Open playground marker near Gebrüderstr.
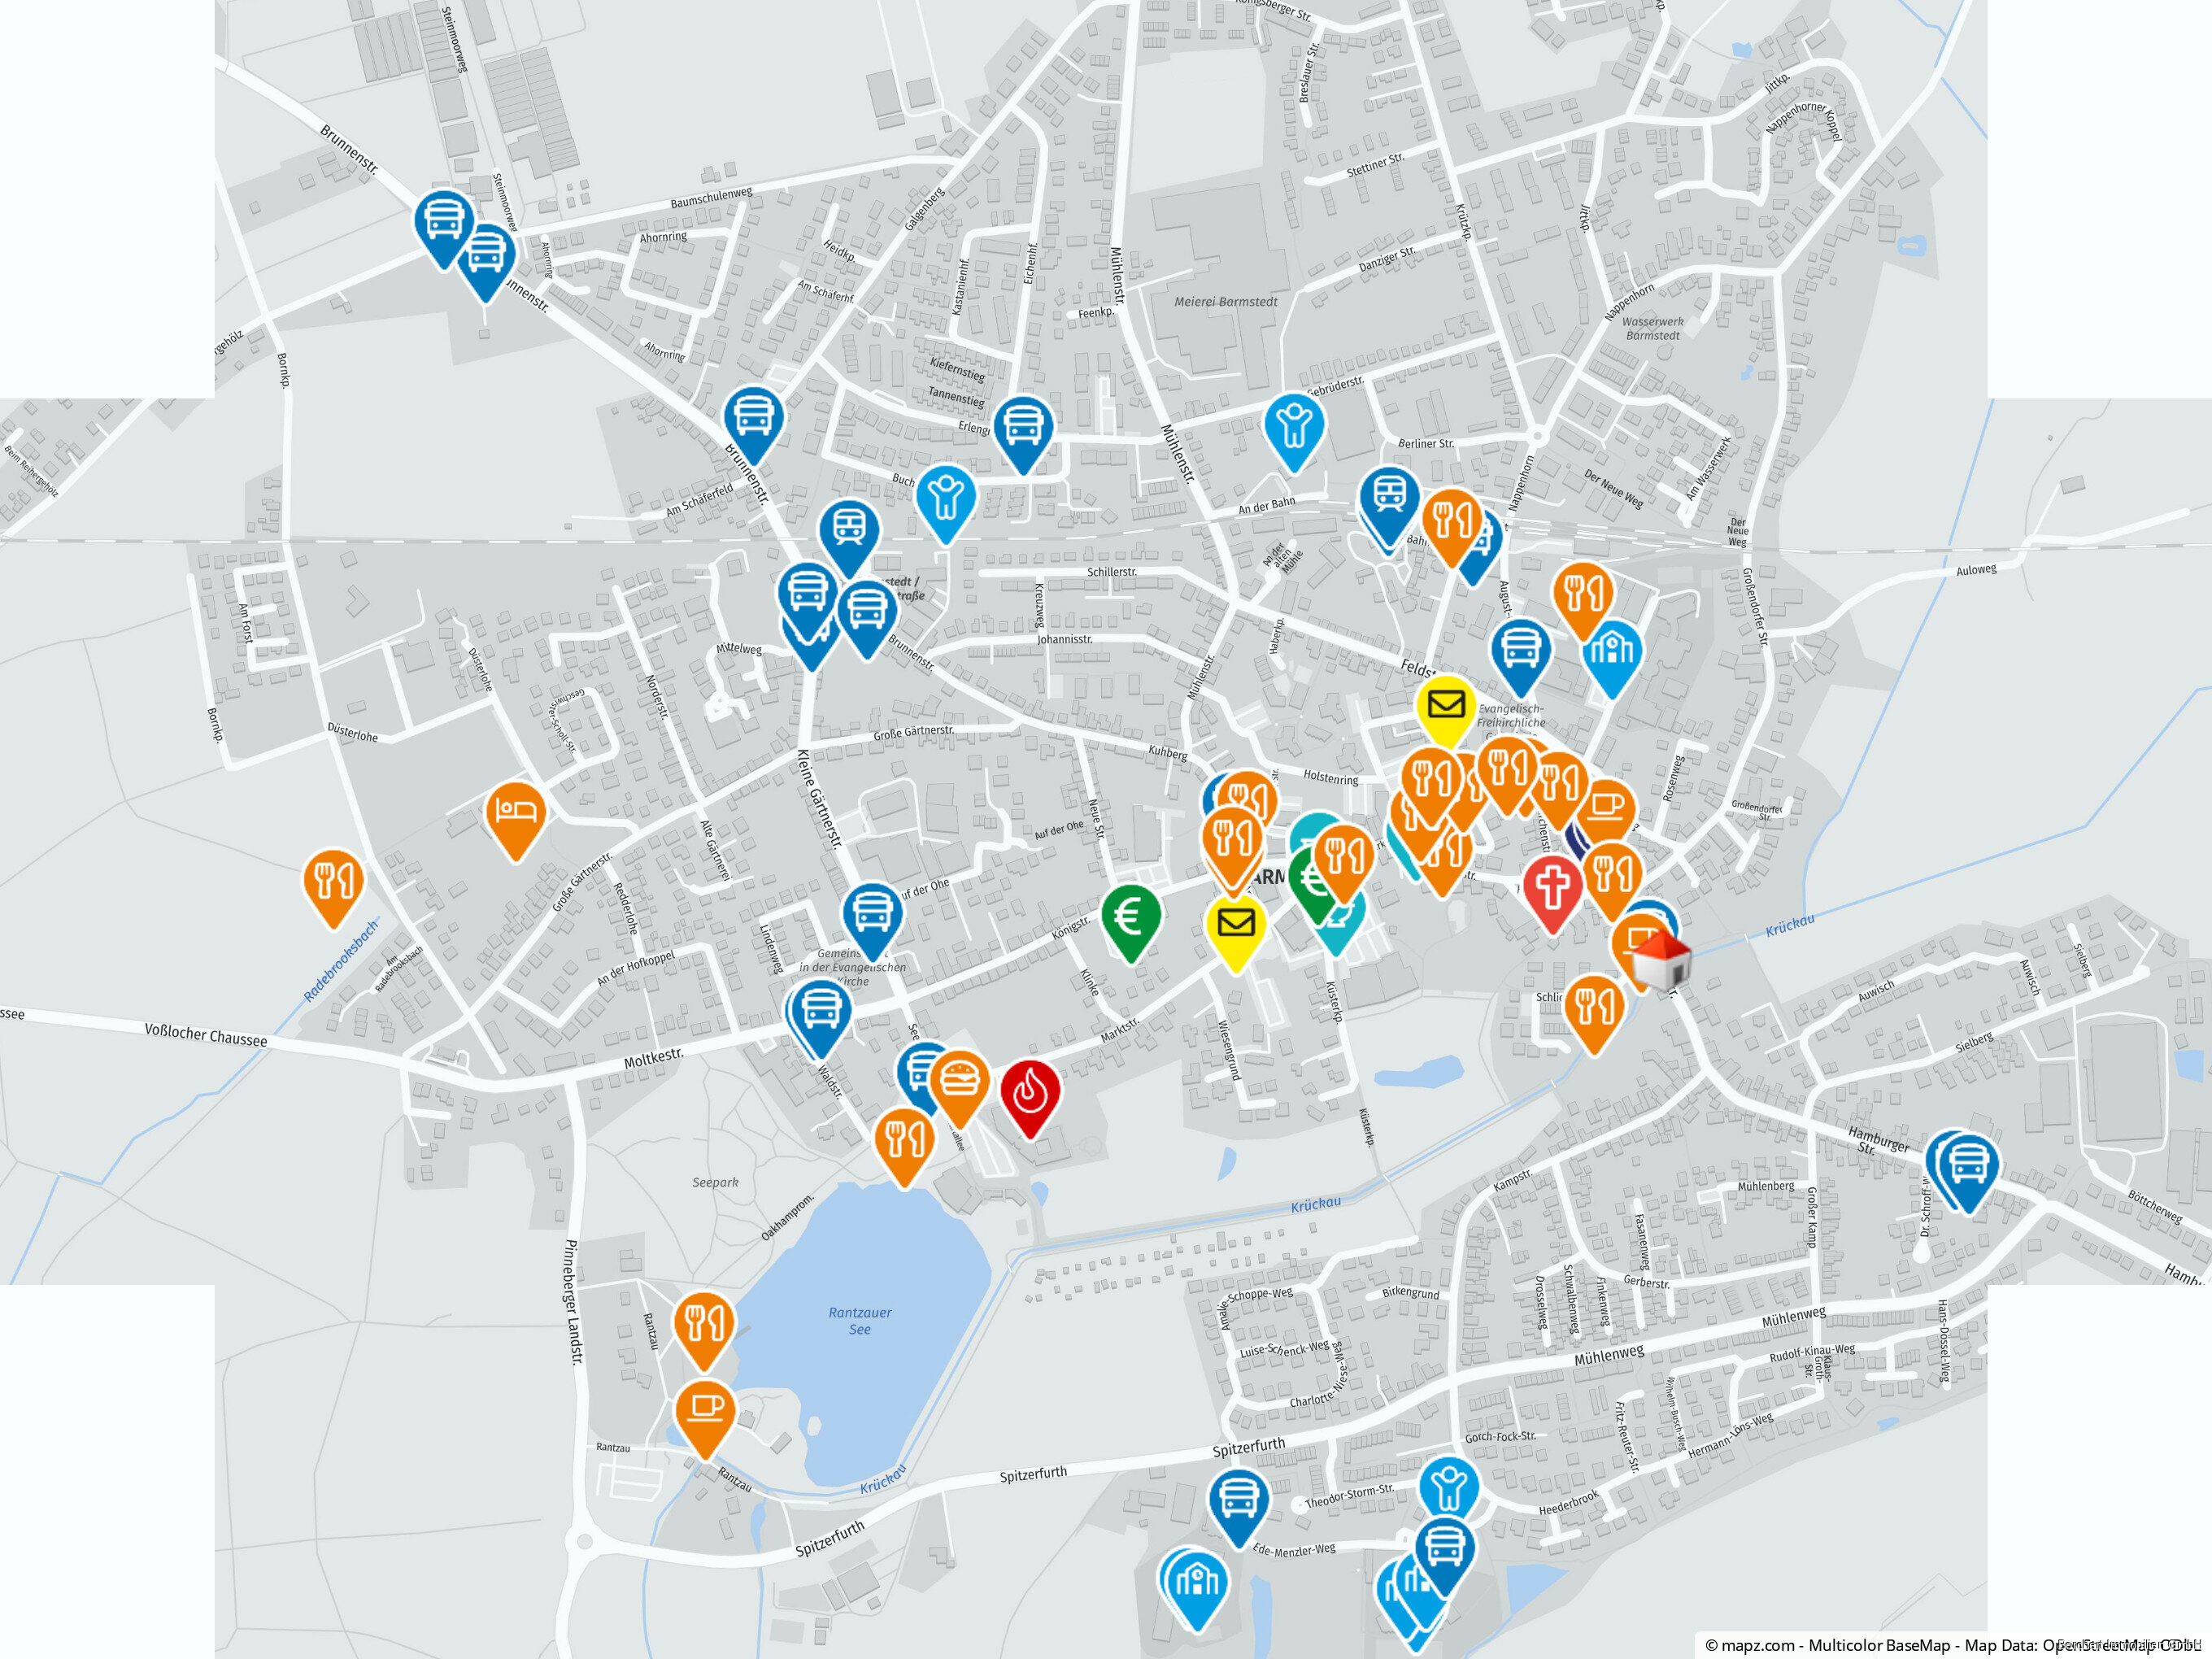This screenshot has height=1659, width=2212. (1294, 431)
